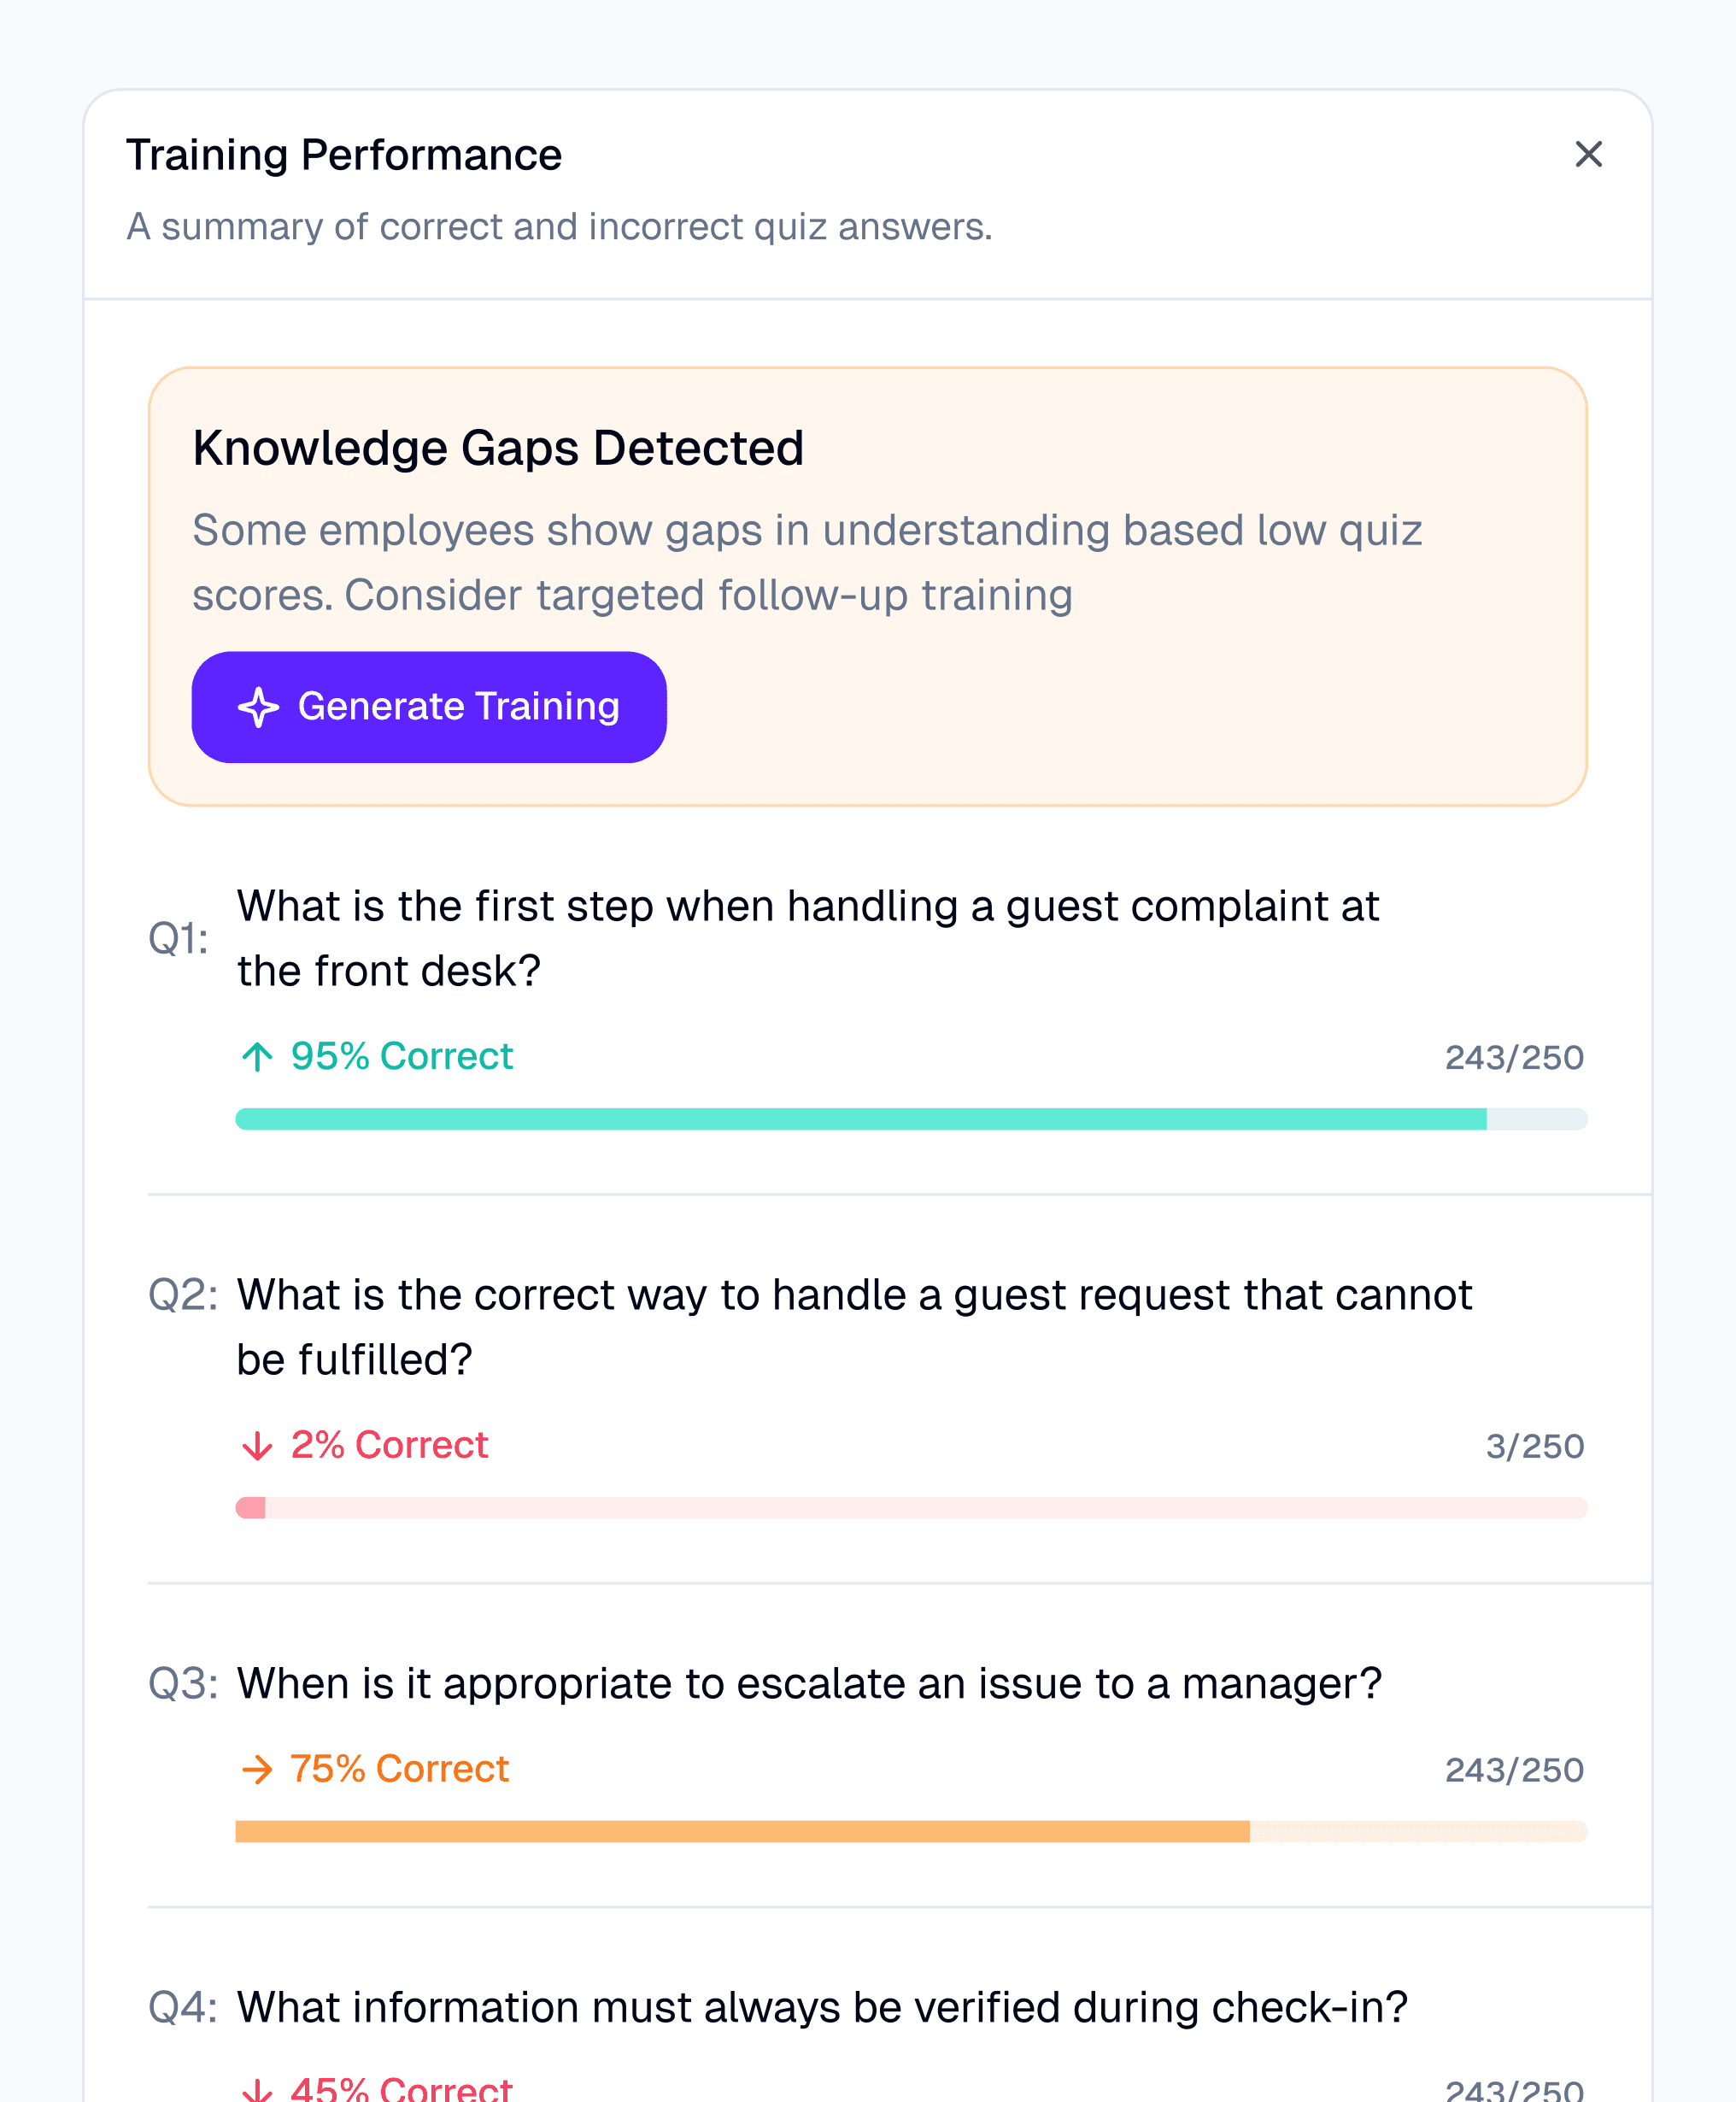
Task: Click the green up arrow beside 95% Correct
Action: click(x=257, y=1056)
